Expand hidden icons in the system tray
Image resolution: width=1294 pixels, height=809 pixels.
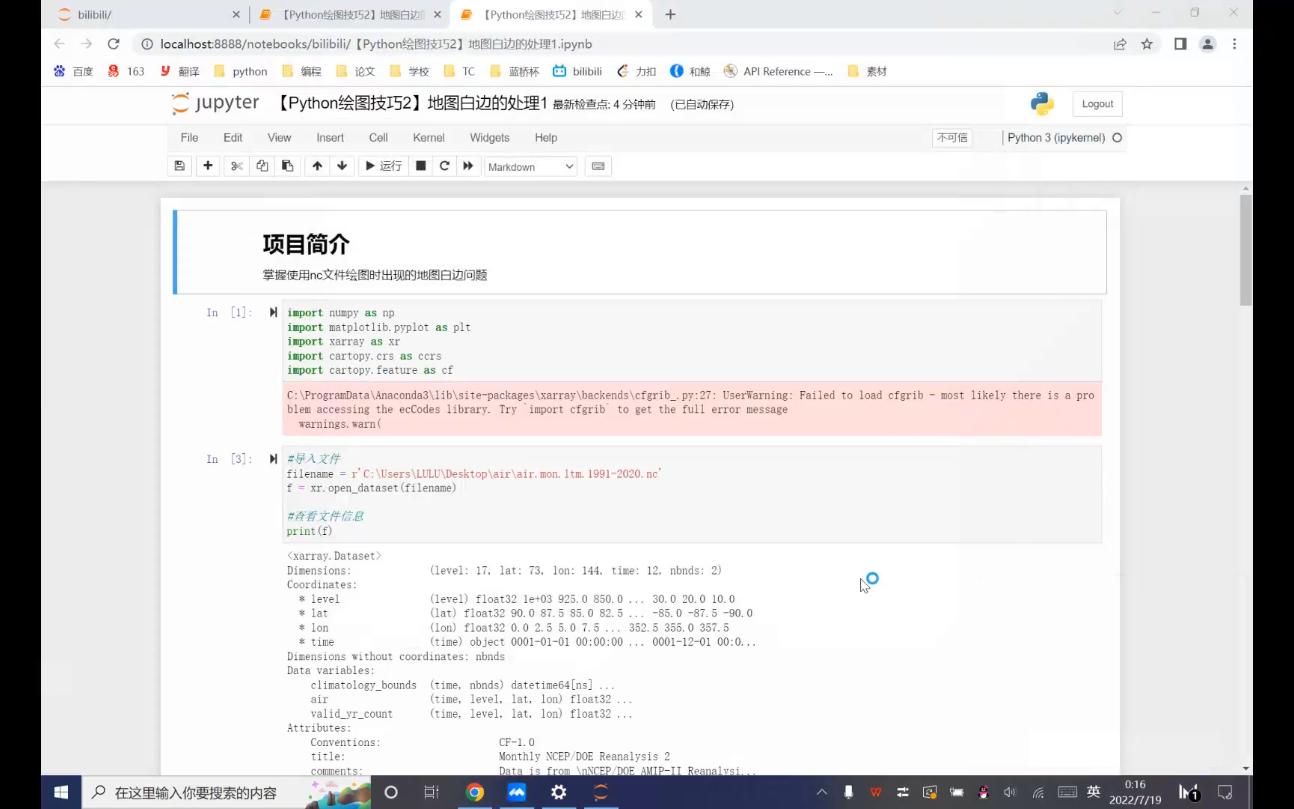[x=820, y=791]
